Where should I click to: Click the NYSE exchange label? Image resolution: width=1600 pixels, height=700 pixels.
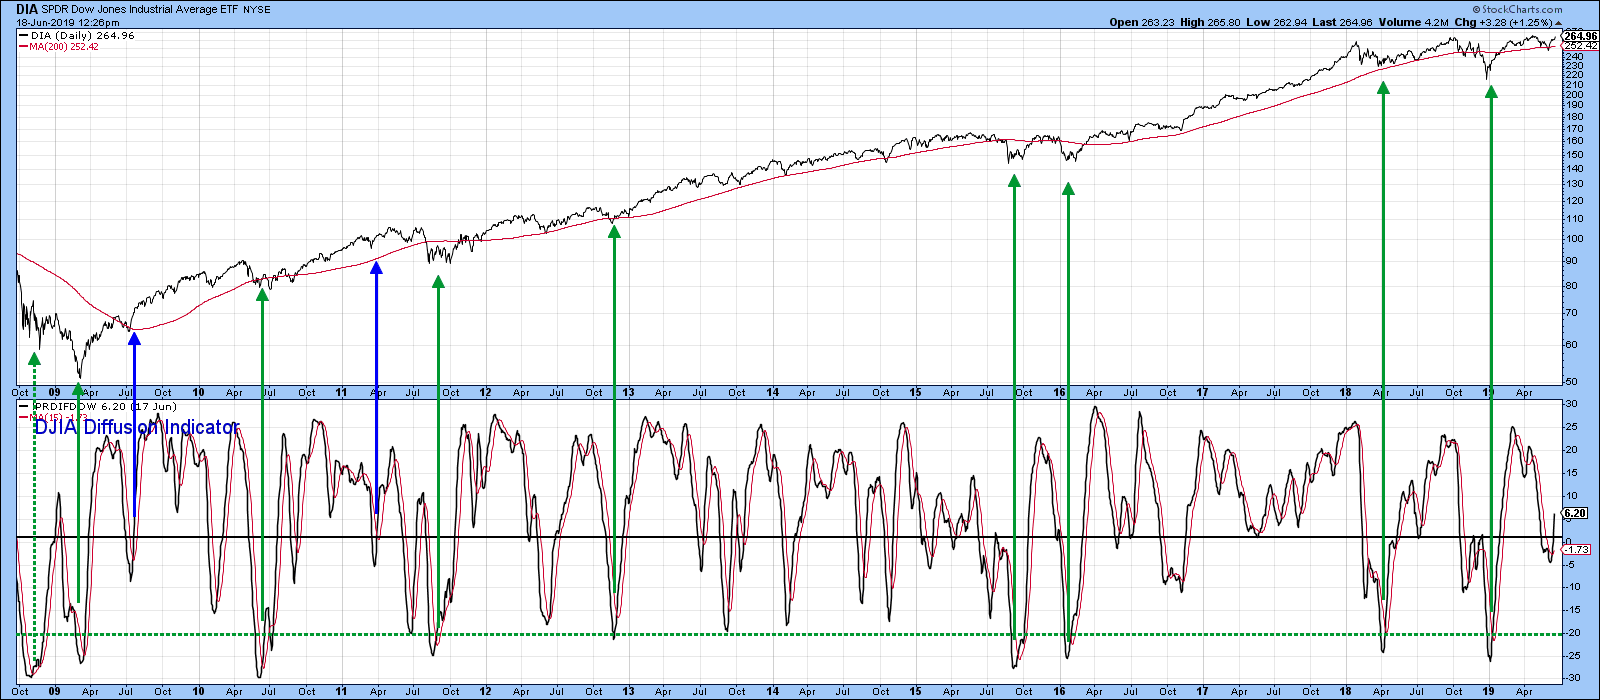[x=256, y=10]
